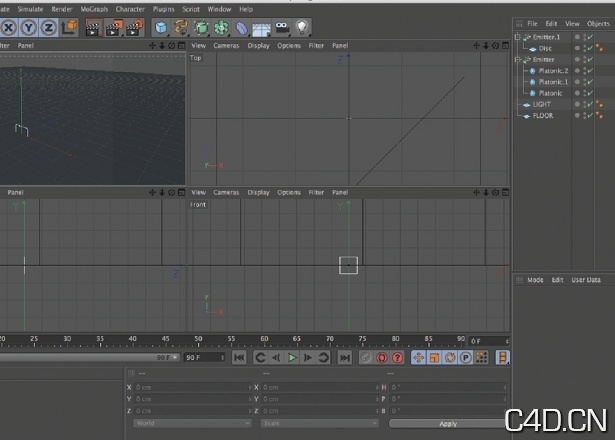Add a light bulb object
The height and width of the screenshot is (440, 615).
pos(302,28)
